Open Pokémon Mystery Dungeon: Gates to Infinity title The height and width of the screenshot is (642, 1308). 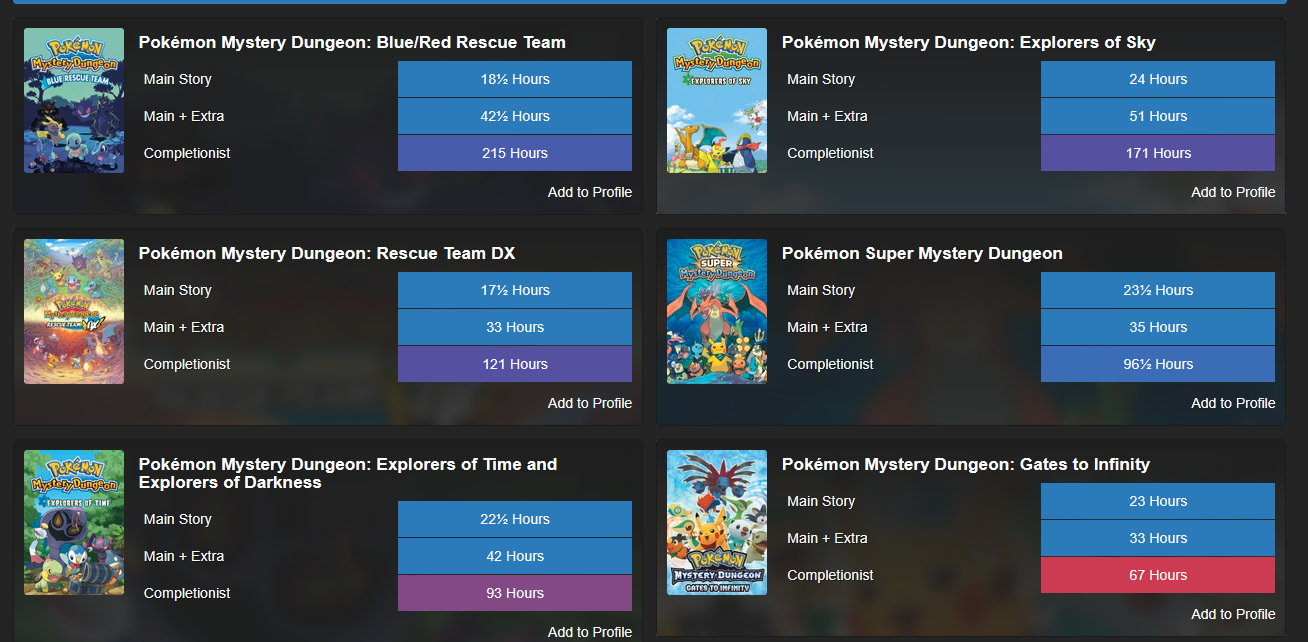966,465
